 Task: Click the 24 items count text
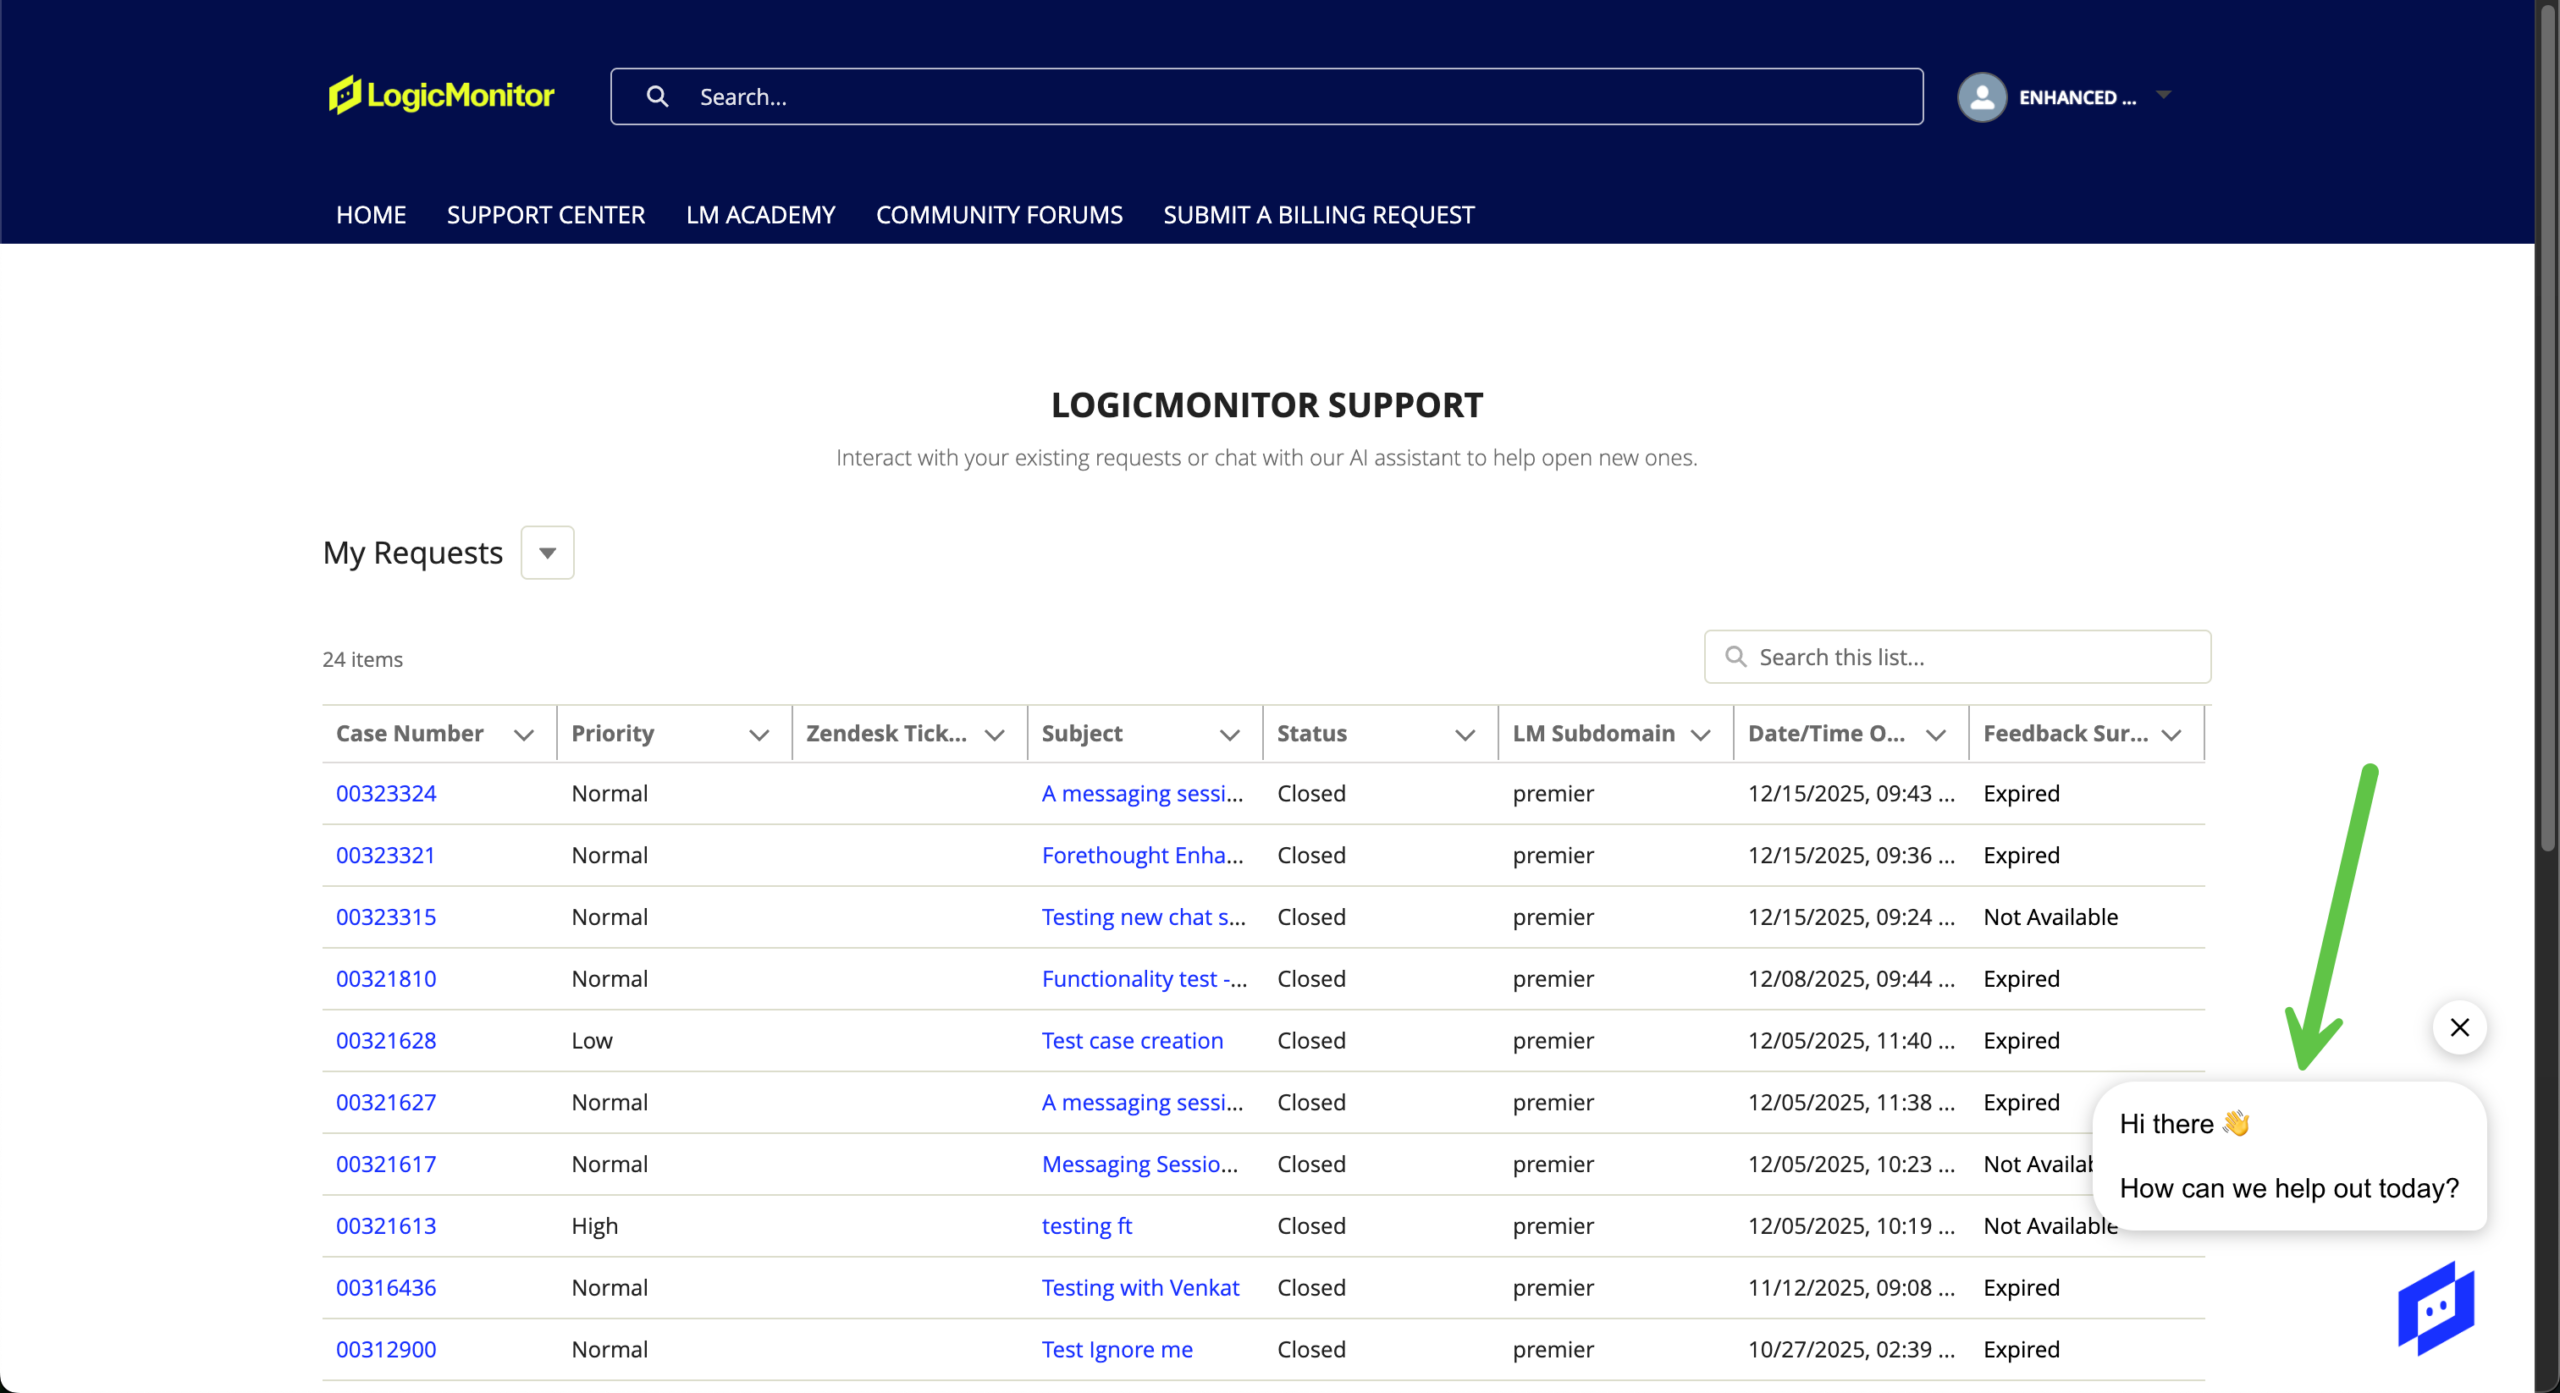362,659
